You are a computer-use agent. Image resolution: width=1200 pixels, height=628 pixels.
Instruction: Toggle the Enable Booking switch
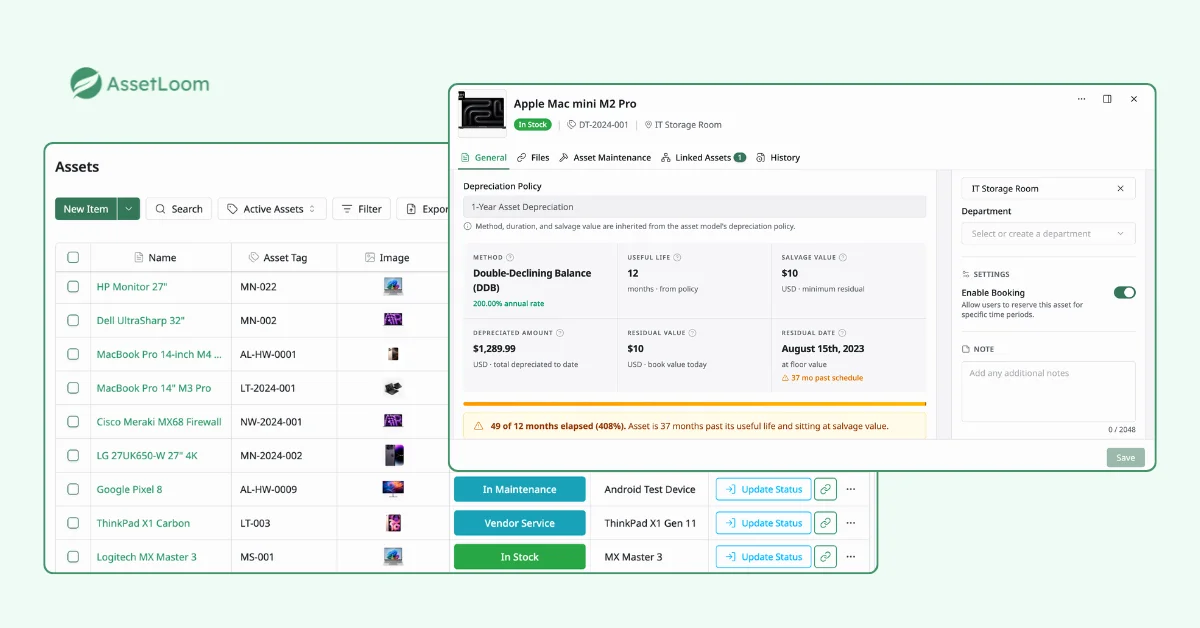pos(1124,293)
